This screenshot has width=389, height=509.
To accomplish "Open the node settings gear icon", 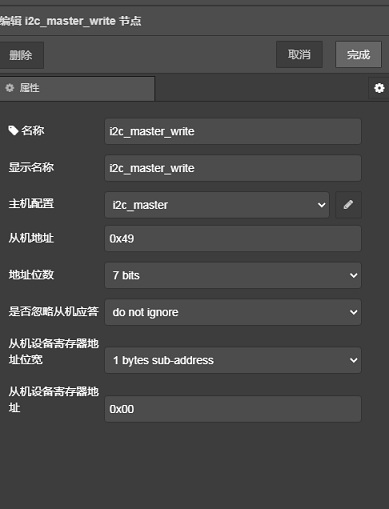I will pos(379,88).
